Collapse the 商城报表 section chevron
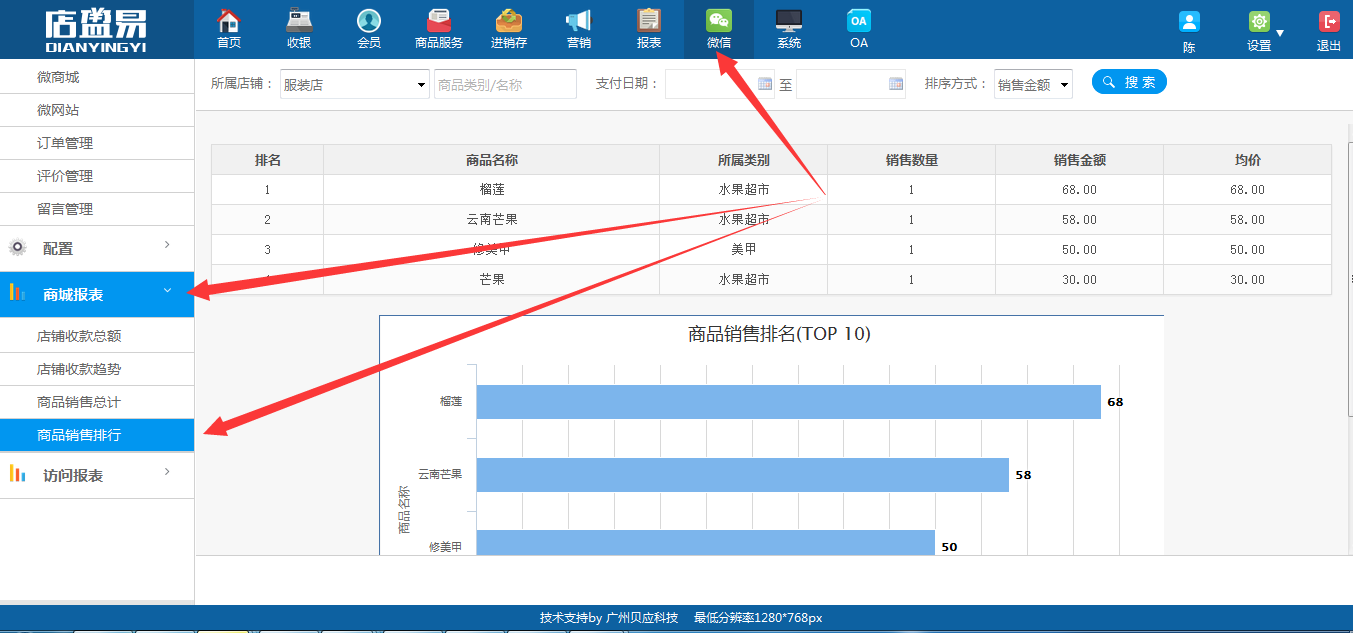The image size is (1353, 633). coord(167,290)
